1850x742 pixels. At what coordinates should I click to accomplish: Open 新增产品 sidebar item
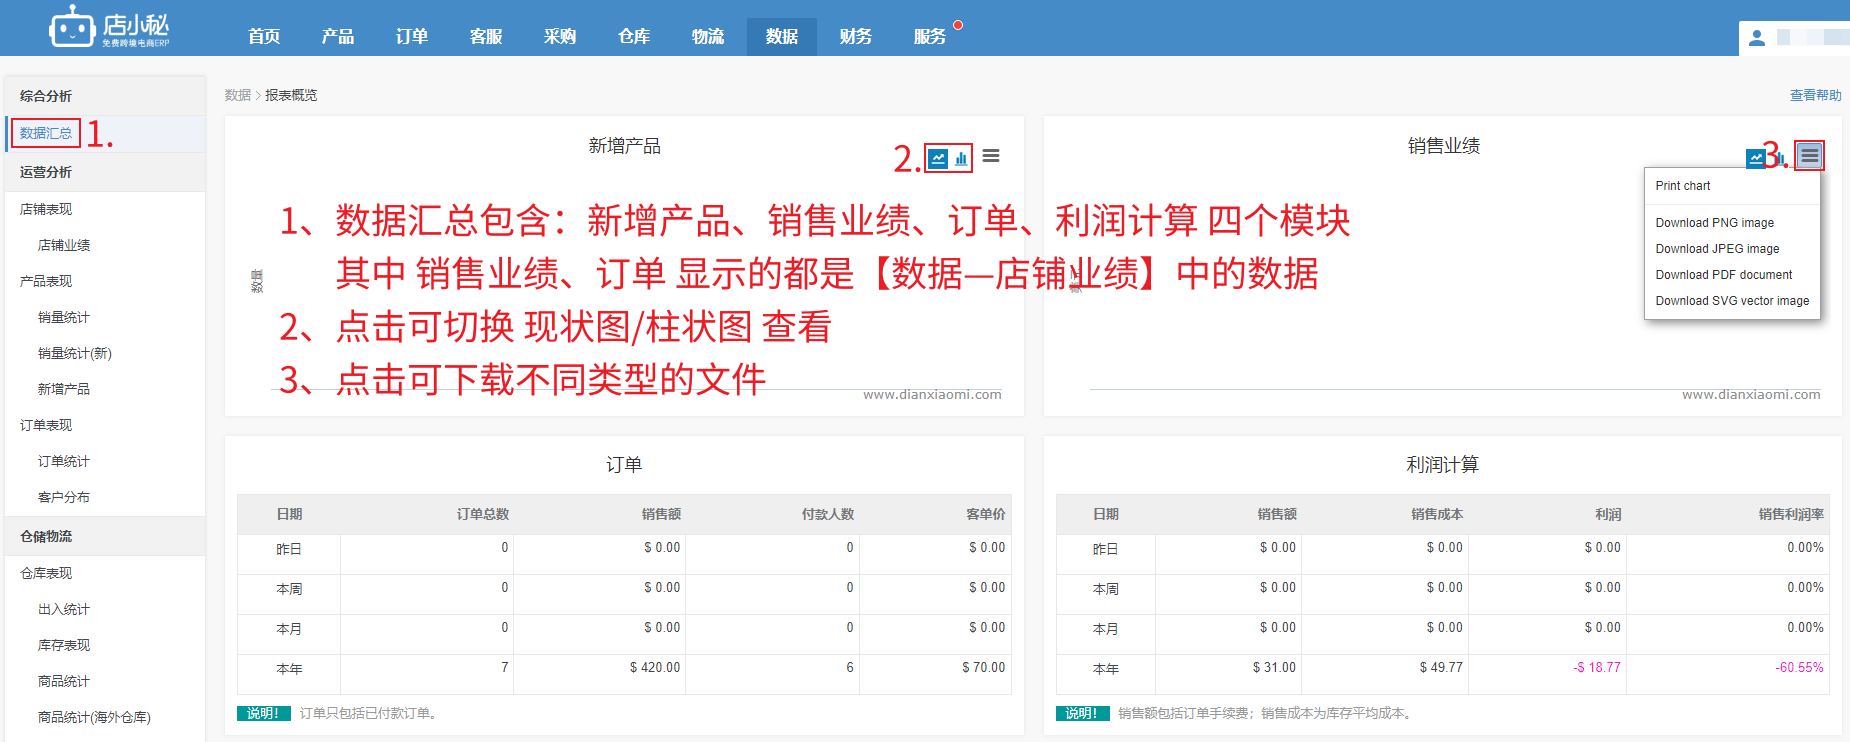point(64,389)
